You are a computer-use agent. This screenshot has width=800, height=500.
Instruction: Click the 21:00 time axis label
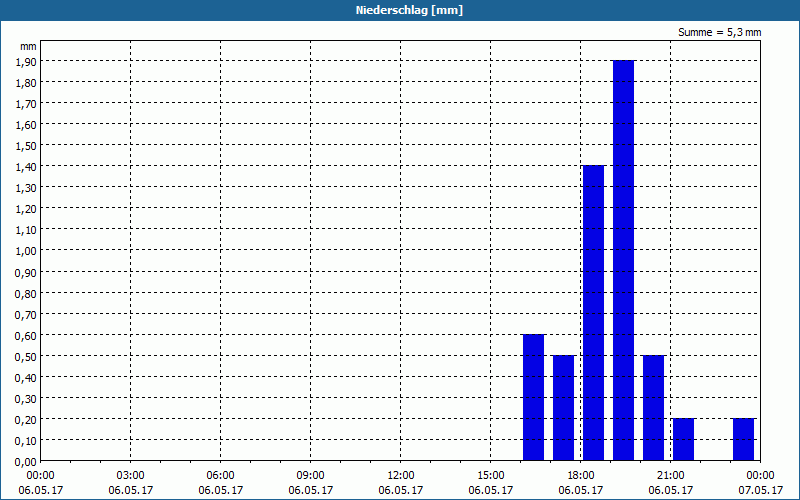[670, 476]
